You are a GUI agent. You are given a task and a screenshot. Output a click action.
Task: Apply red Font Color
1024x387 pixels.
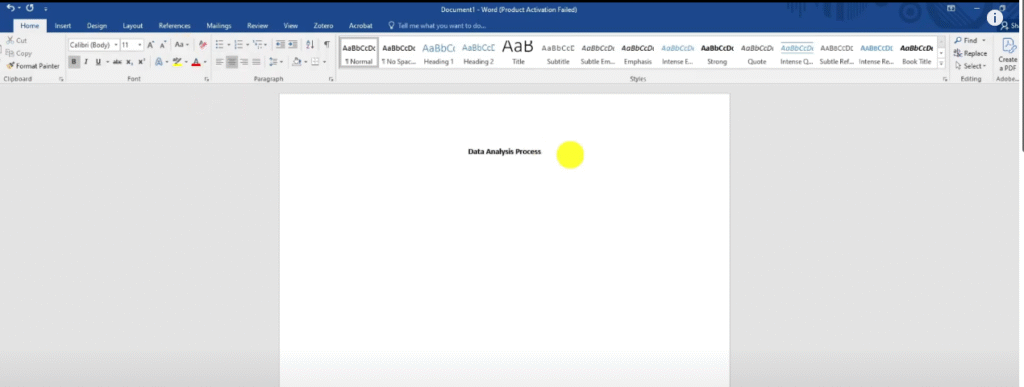pyautogui.click(x=196, y=62)
